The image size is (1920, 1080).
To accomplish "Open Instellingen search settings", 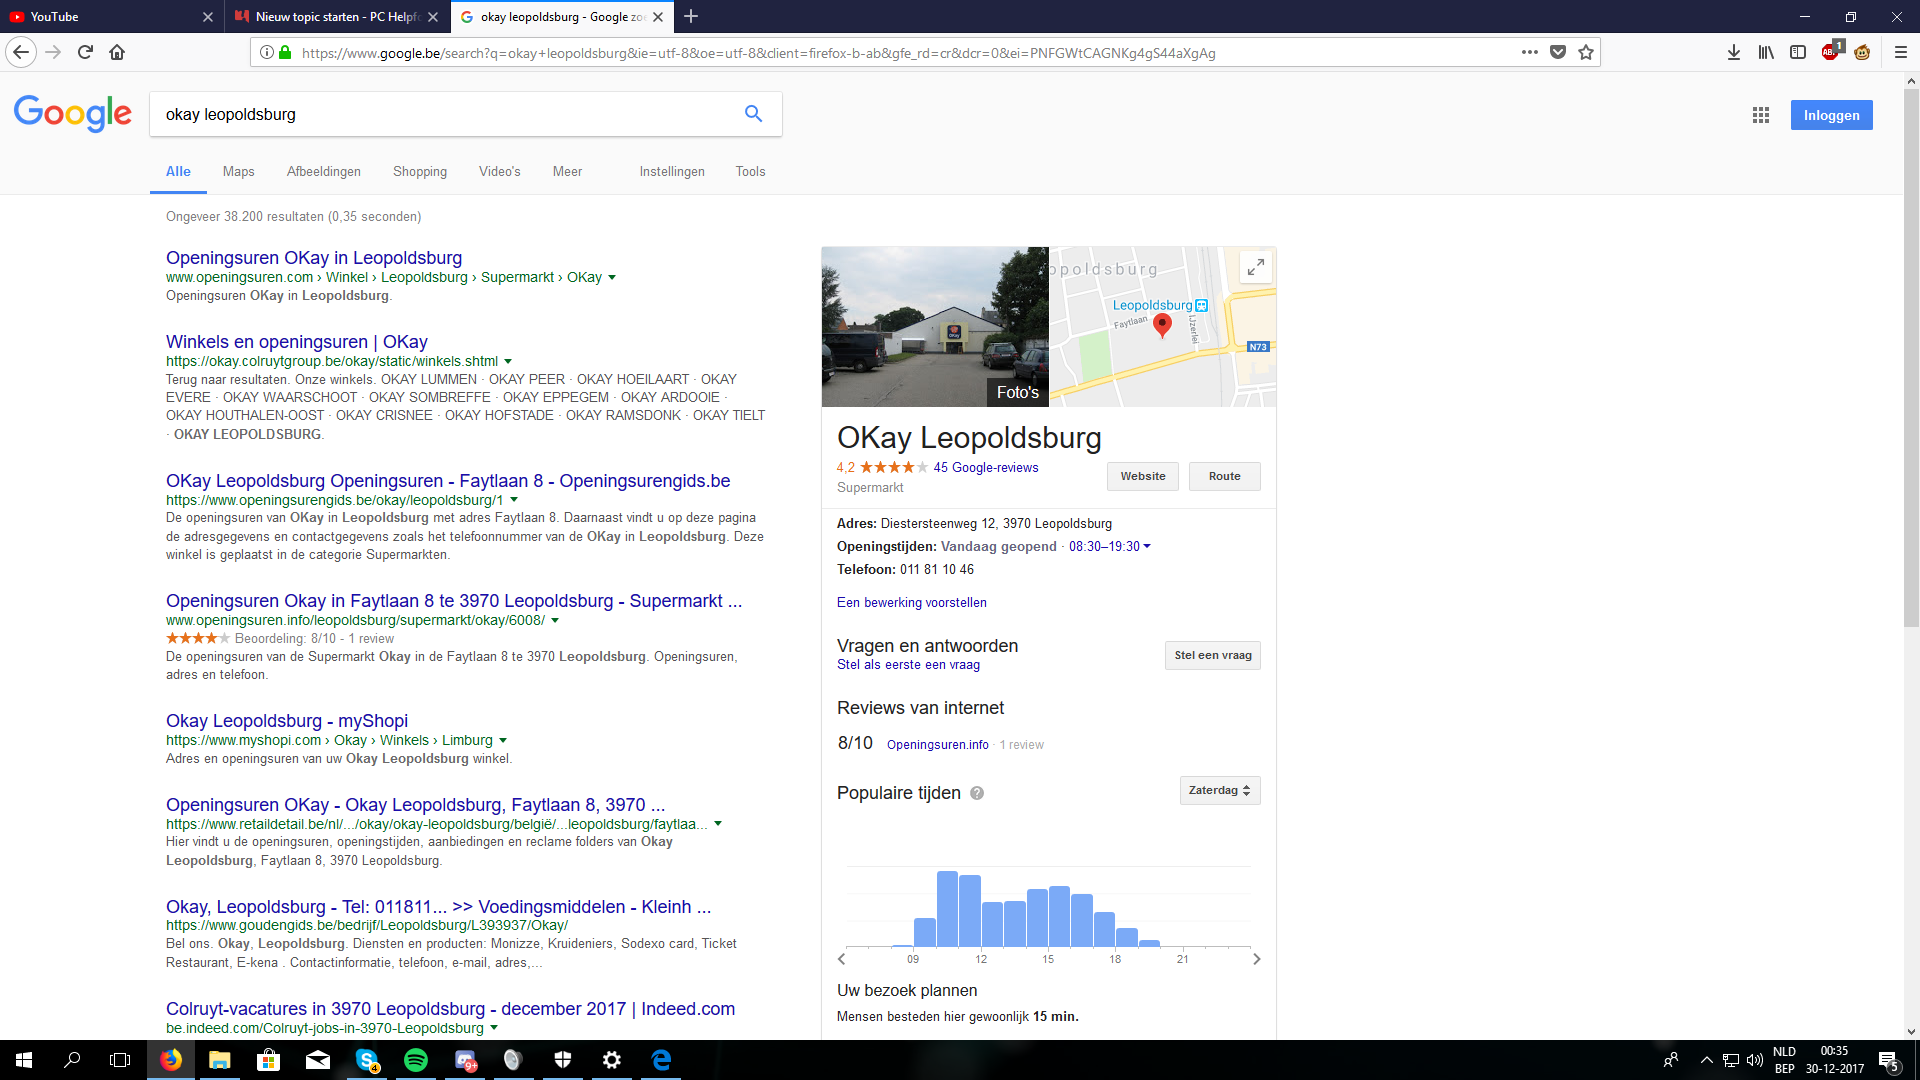I will point(672,172).
